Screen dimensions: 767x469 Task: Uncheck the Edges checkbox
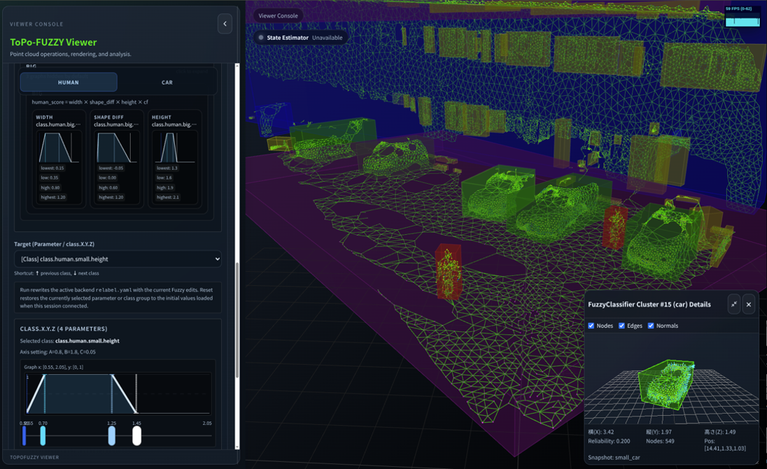click(621, 326)
